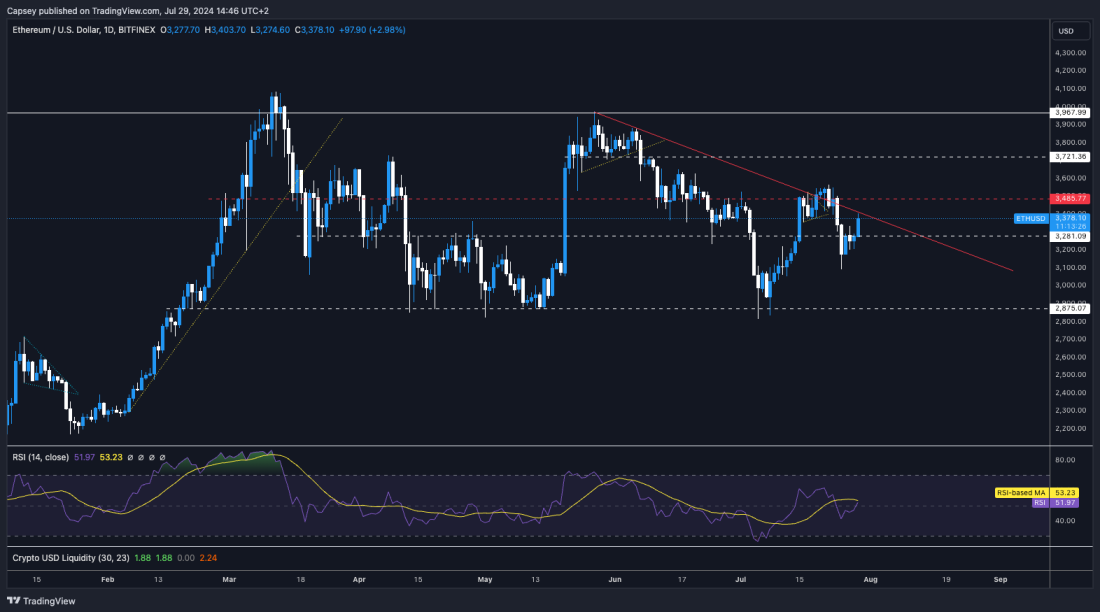The width and height of the screenshot is (1100, 612).
Task: Click the yellow RSI-based MA label
Action: pos(1020,493)
